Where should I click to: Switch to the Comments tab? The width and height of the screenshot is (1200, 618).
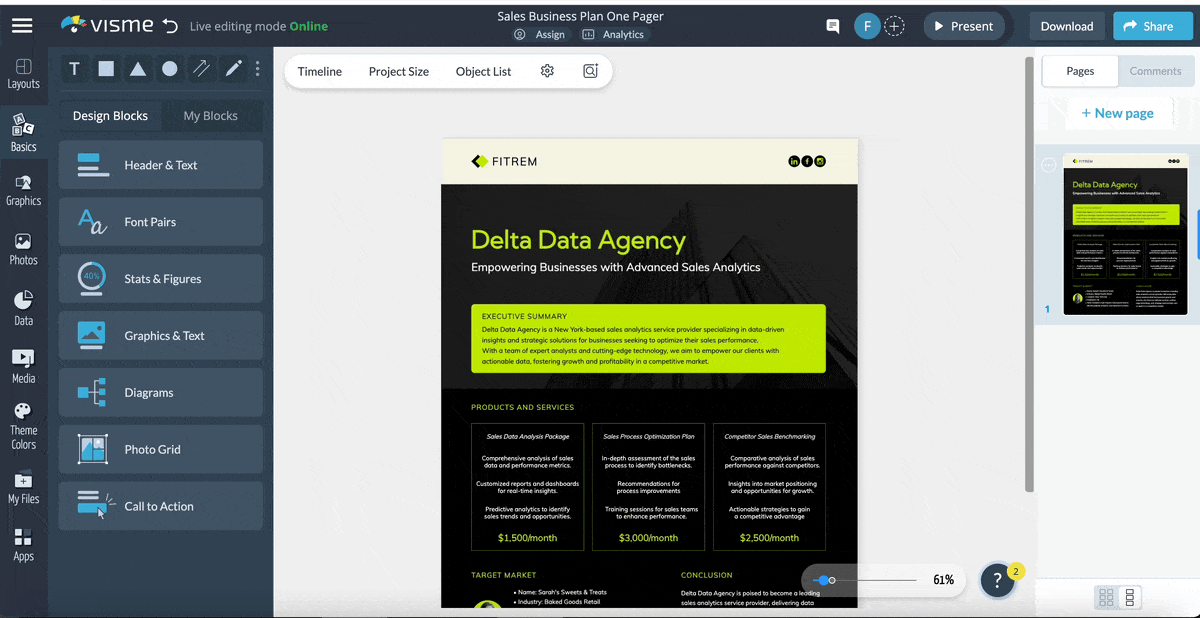coord(1155,71)
